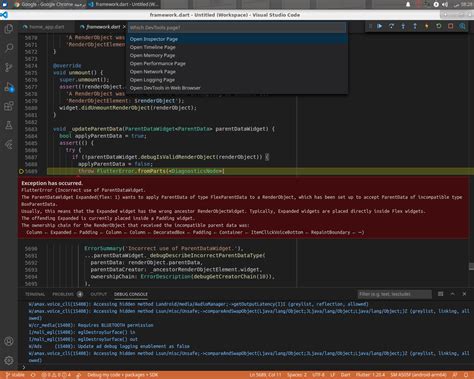Screen dimensions: 474x379
Task: Select Open Inspector Page option
Action: [238, 39]
